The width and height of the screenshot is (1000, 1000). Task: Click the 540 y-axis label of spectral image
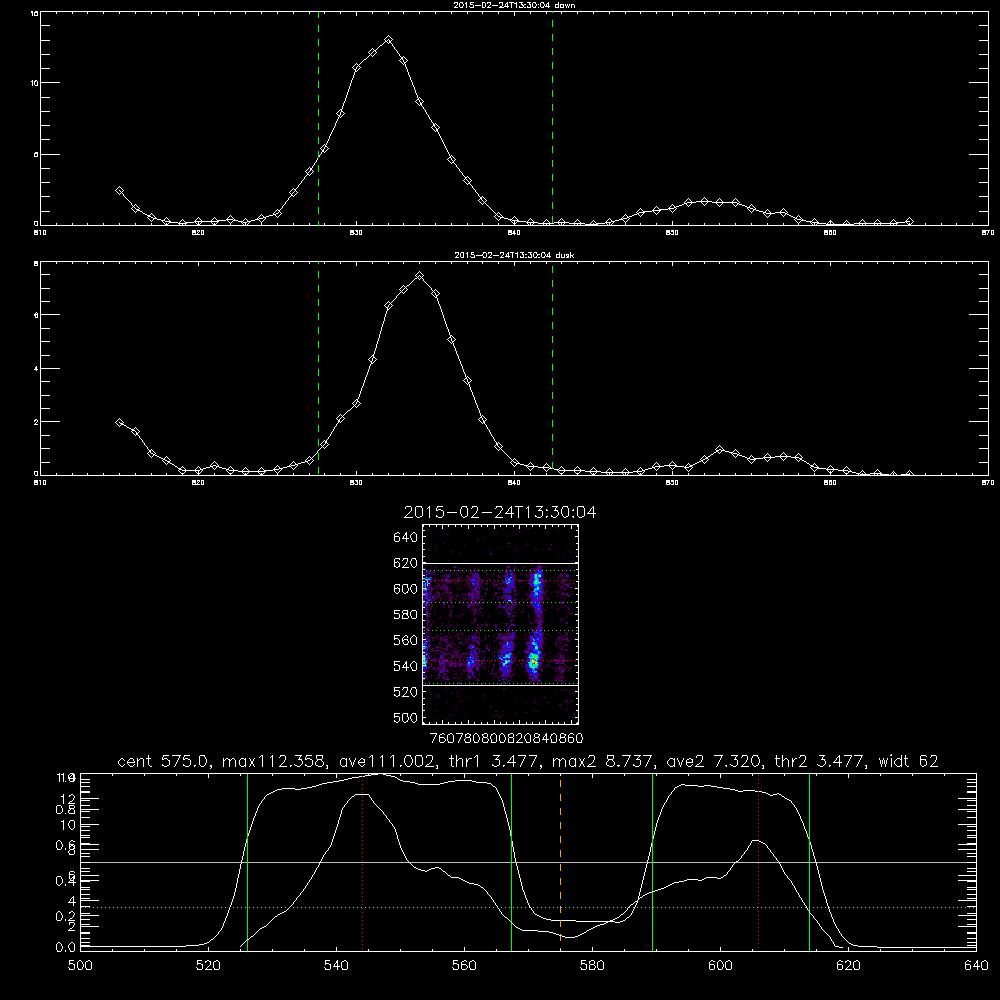pos(406,666)
